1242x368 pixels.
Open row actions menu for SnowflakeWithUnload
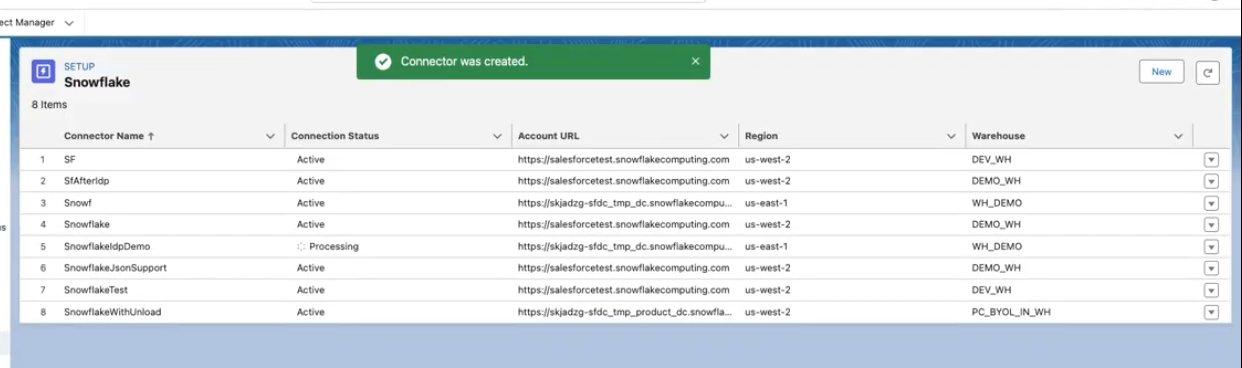(x=1211, y=312)
